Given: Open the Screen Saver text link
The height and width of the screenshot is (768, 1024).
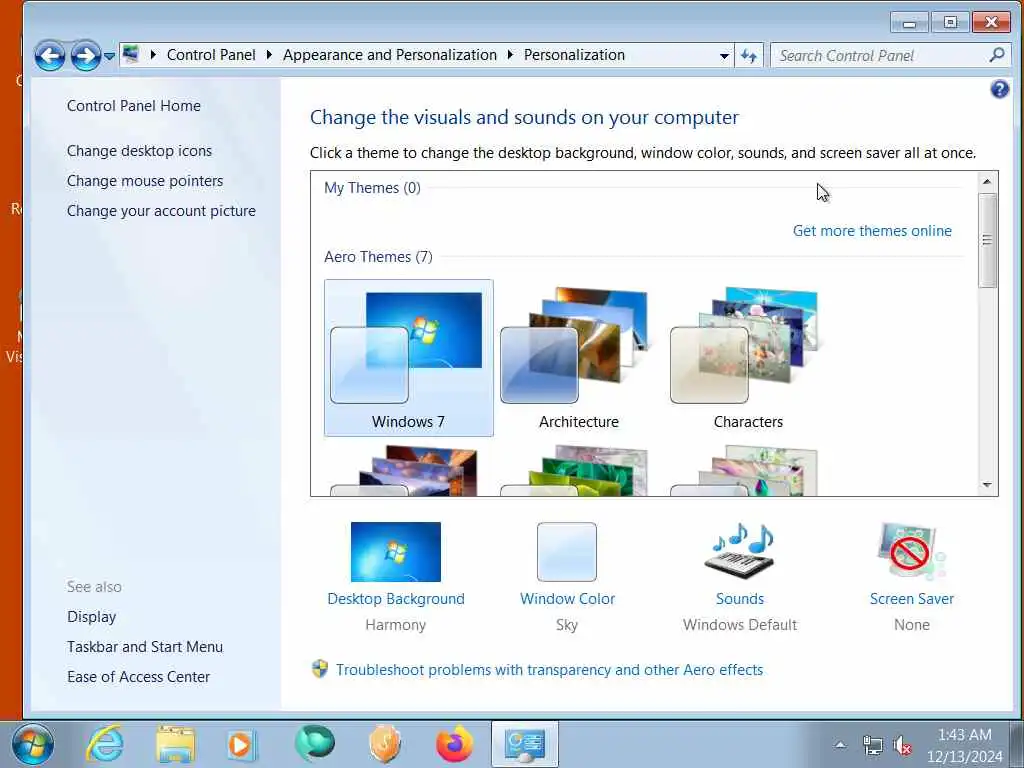Looking at the screenshot, I should (912, 599).
